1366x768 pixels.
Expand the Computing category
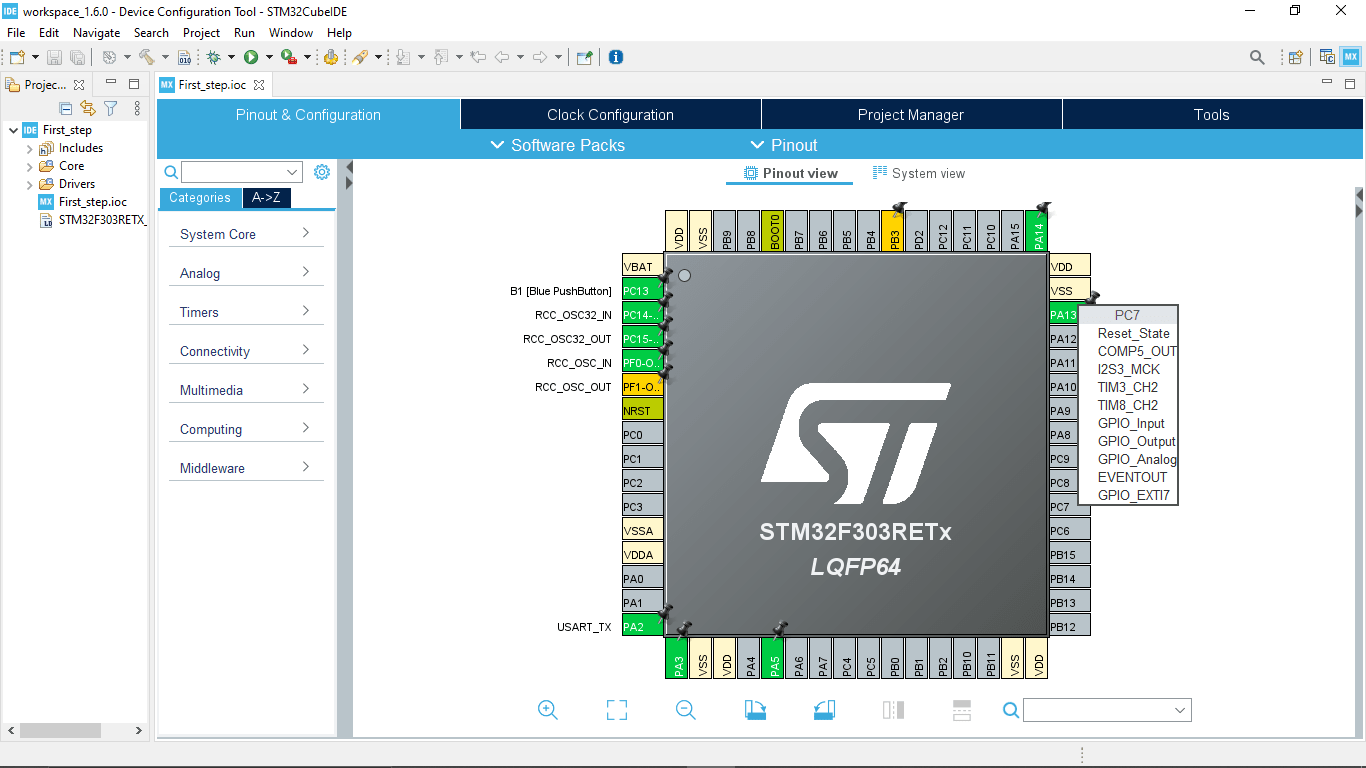(246, 429)
